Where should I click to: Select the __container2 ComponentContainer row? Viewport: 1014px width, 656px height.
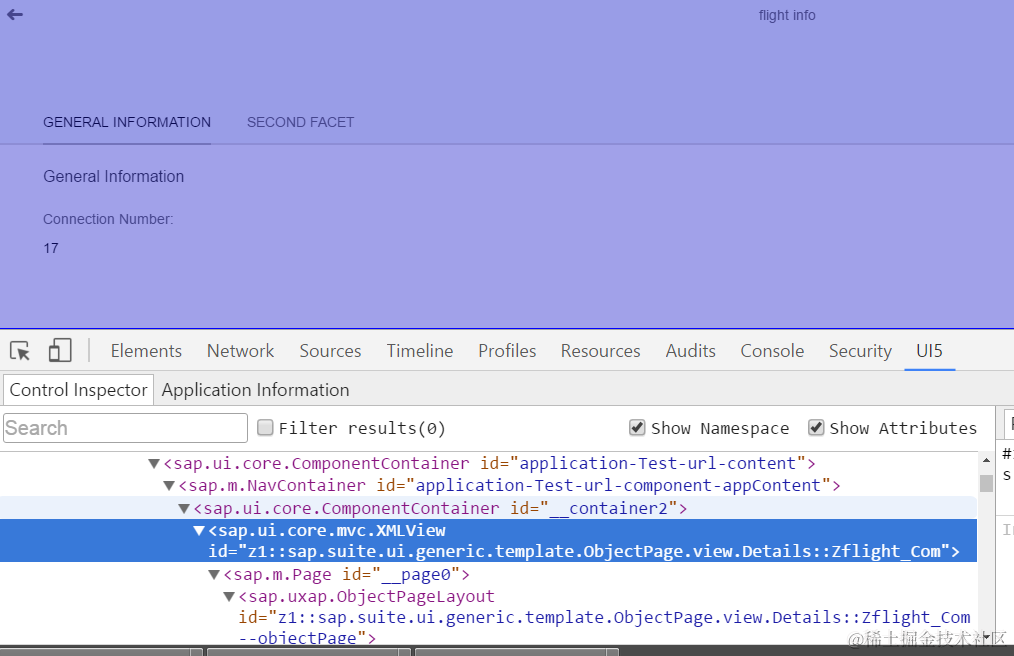tap(488, 508)
